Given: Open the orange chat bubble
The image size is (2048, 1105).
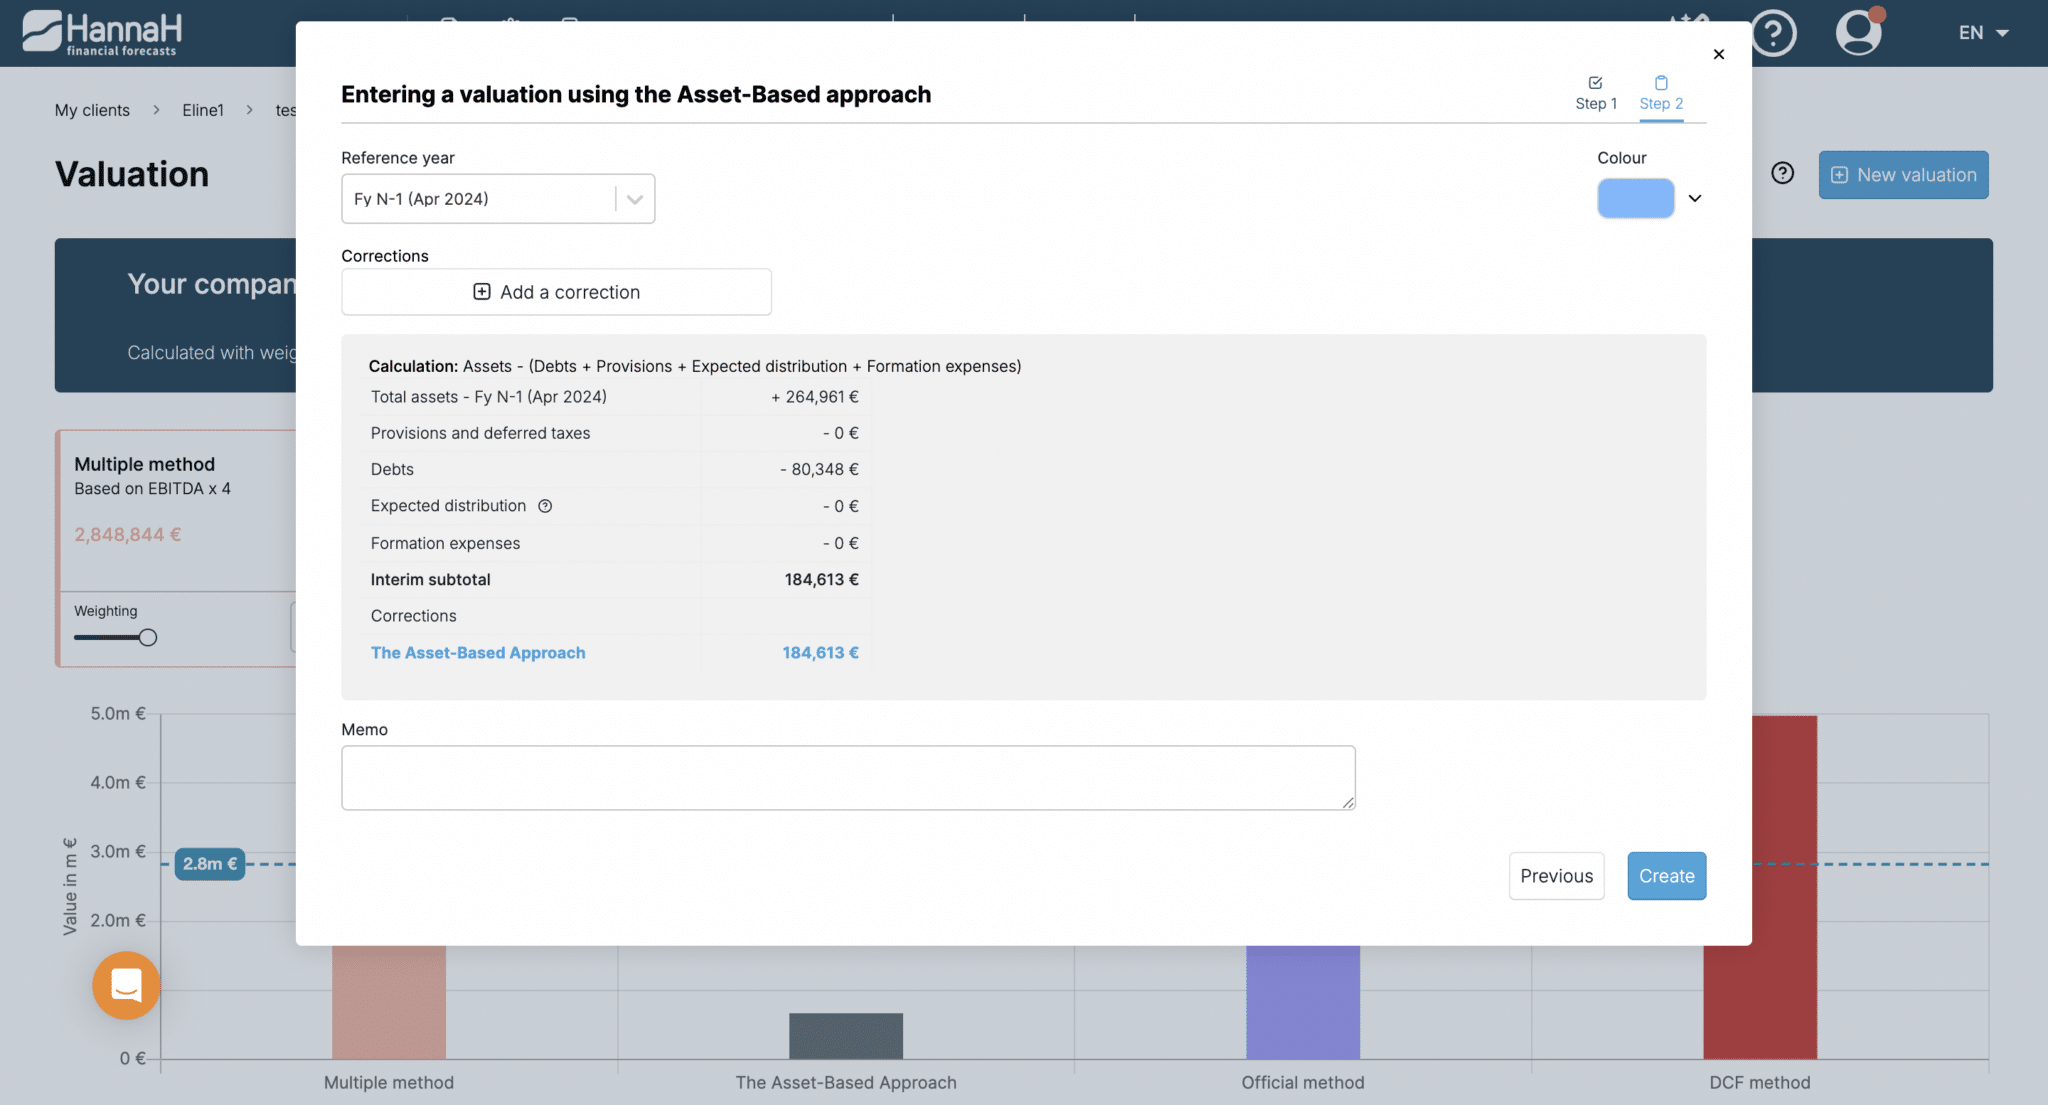Looking at the screenshot, I should 125,985.
